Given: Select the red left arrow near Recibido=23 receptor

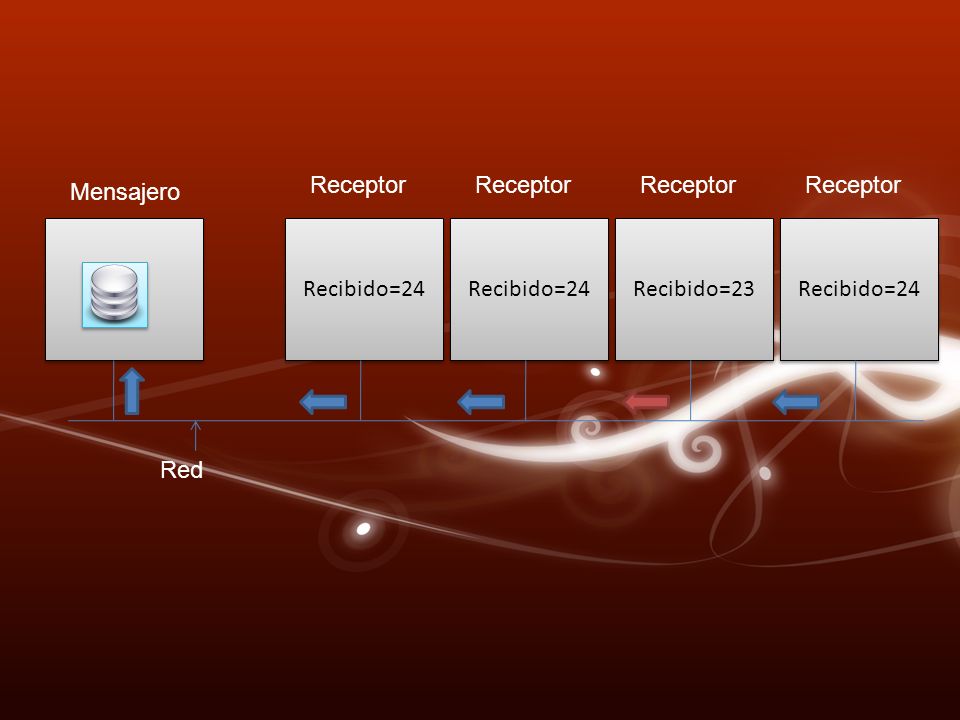Looking at the screenshot, I should 647,402.
